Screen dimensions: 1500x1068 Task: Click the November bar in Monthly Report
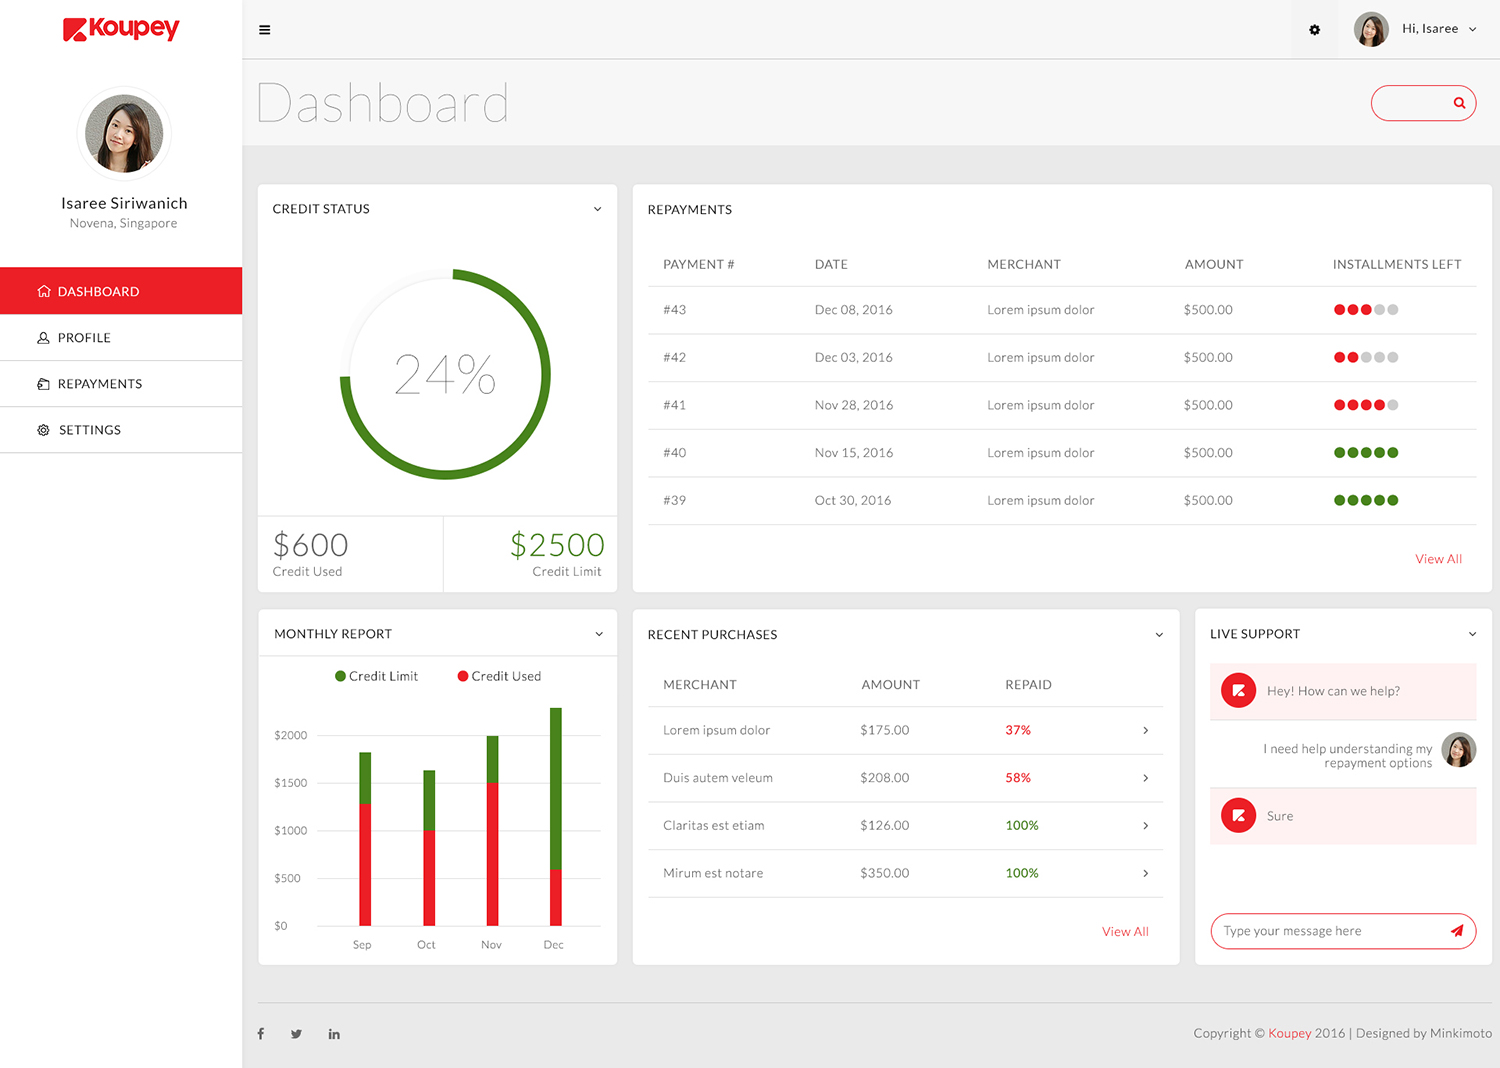coord(492,831)
